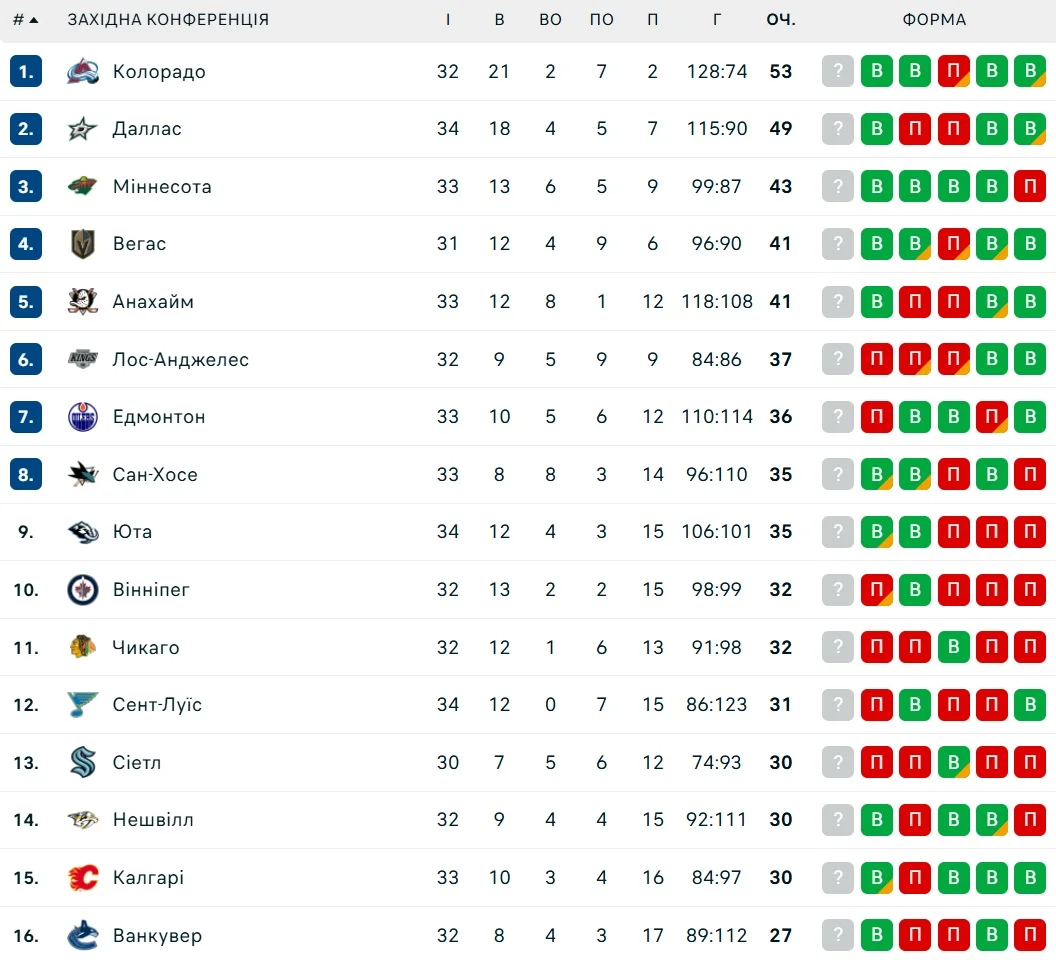Click the Vegas Golden Knights logo
The image size is (1056, 960).
point(83,244)
